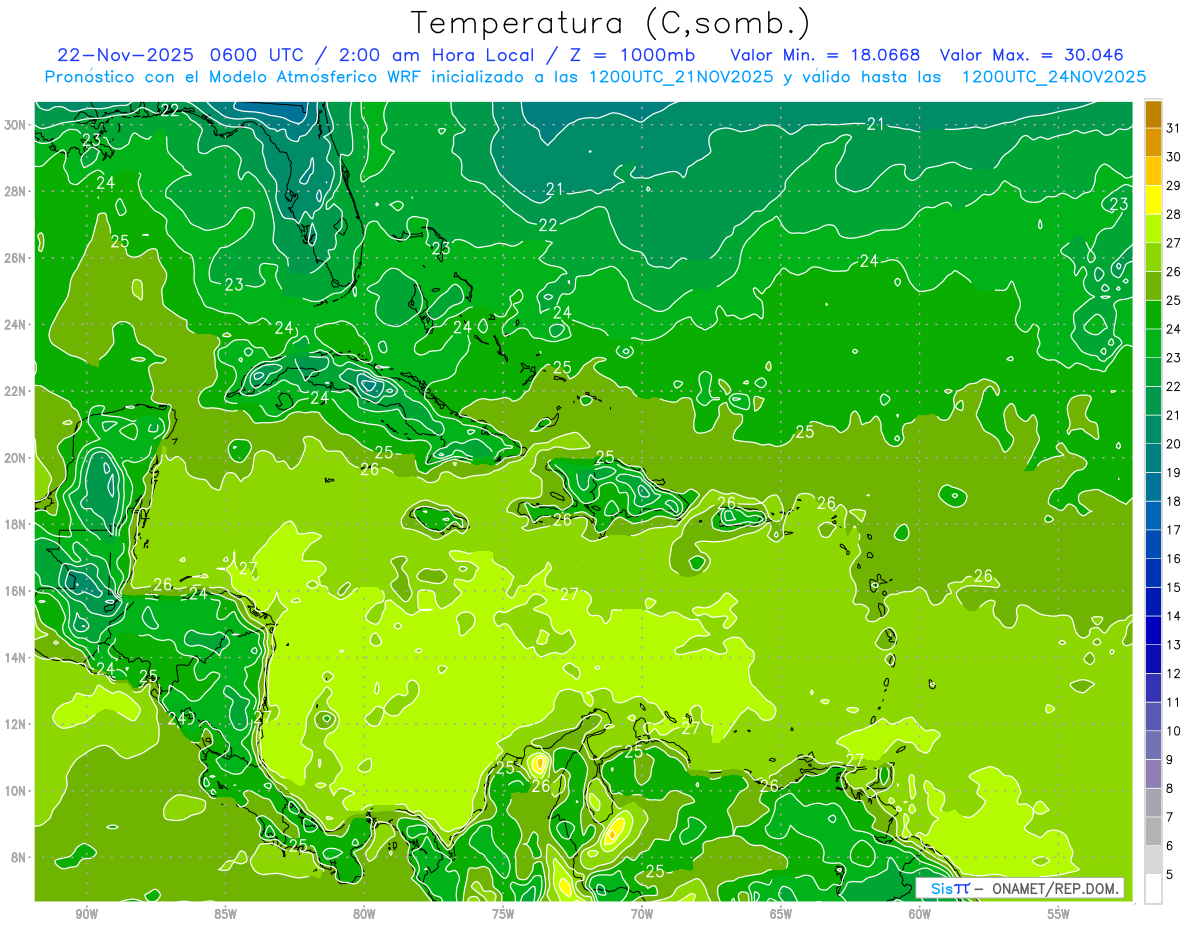Viewport: 1200px width, 927px height.
Task: Click the valid-until time "1200UTC_24NOV2025"
Action: click(1053, 77)
